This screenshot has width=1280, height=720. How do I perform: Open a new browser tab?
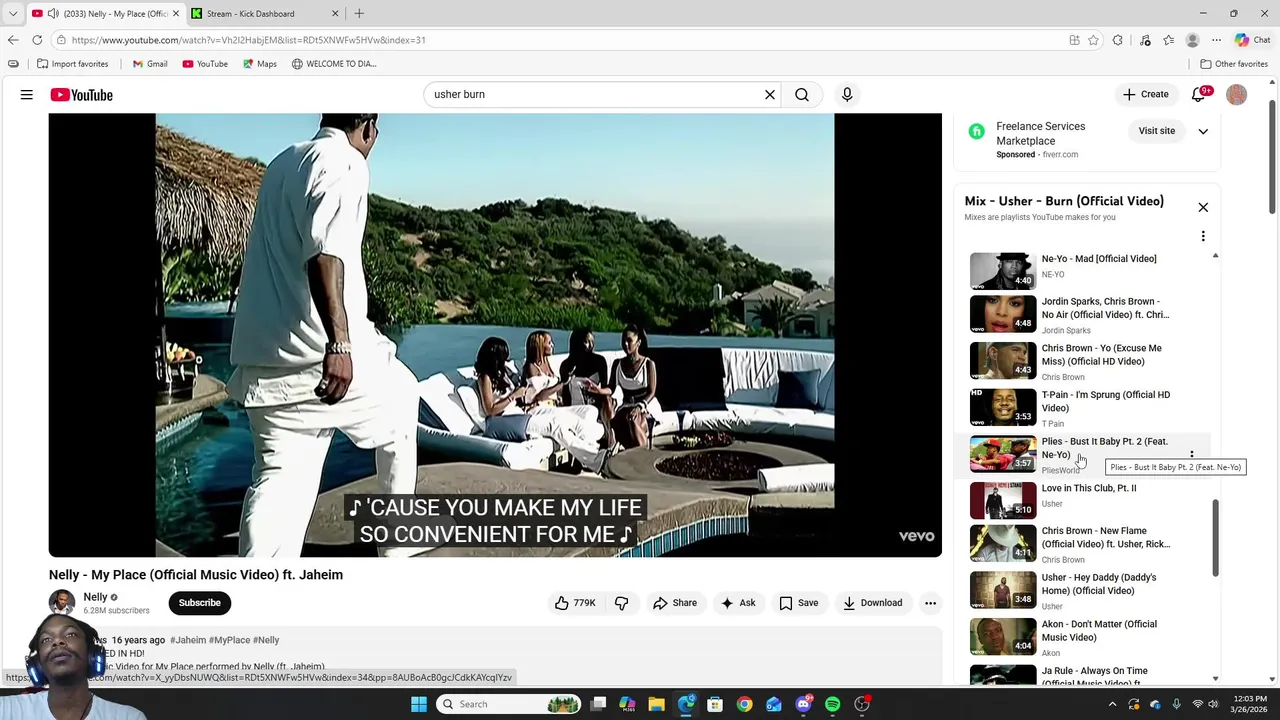(x=359, y=14)
